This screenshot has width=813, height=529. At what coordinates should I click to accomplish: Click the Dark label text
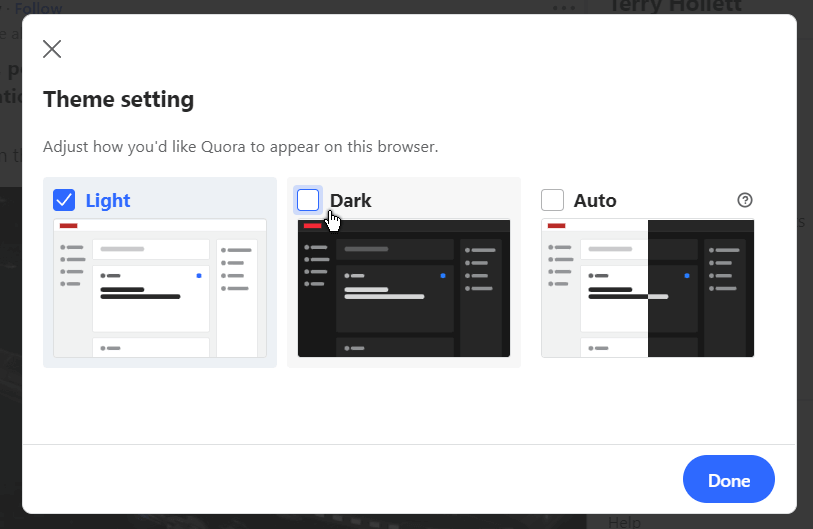pyautogui.click(x=351, y=201)
